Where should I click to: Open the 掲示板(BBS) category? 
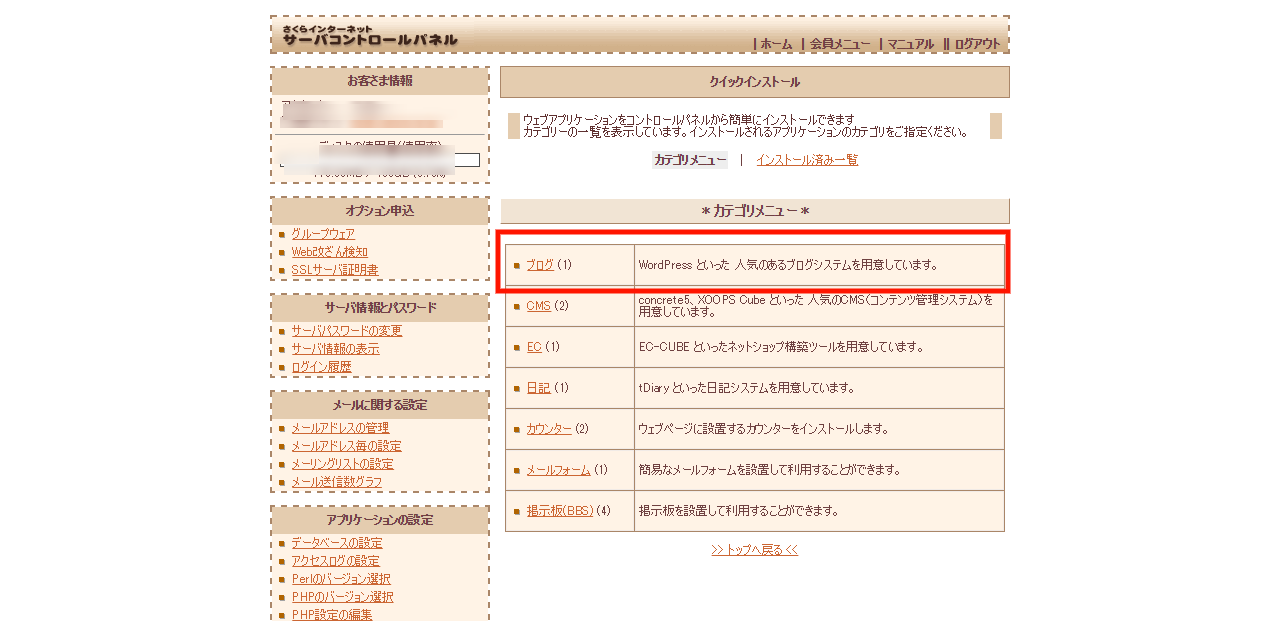pos(560,511)
